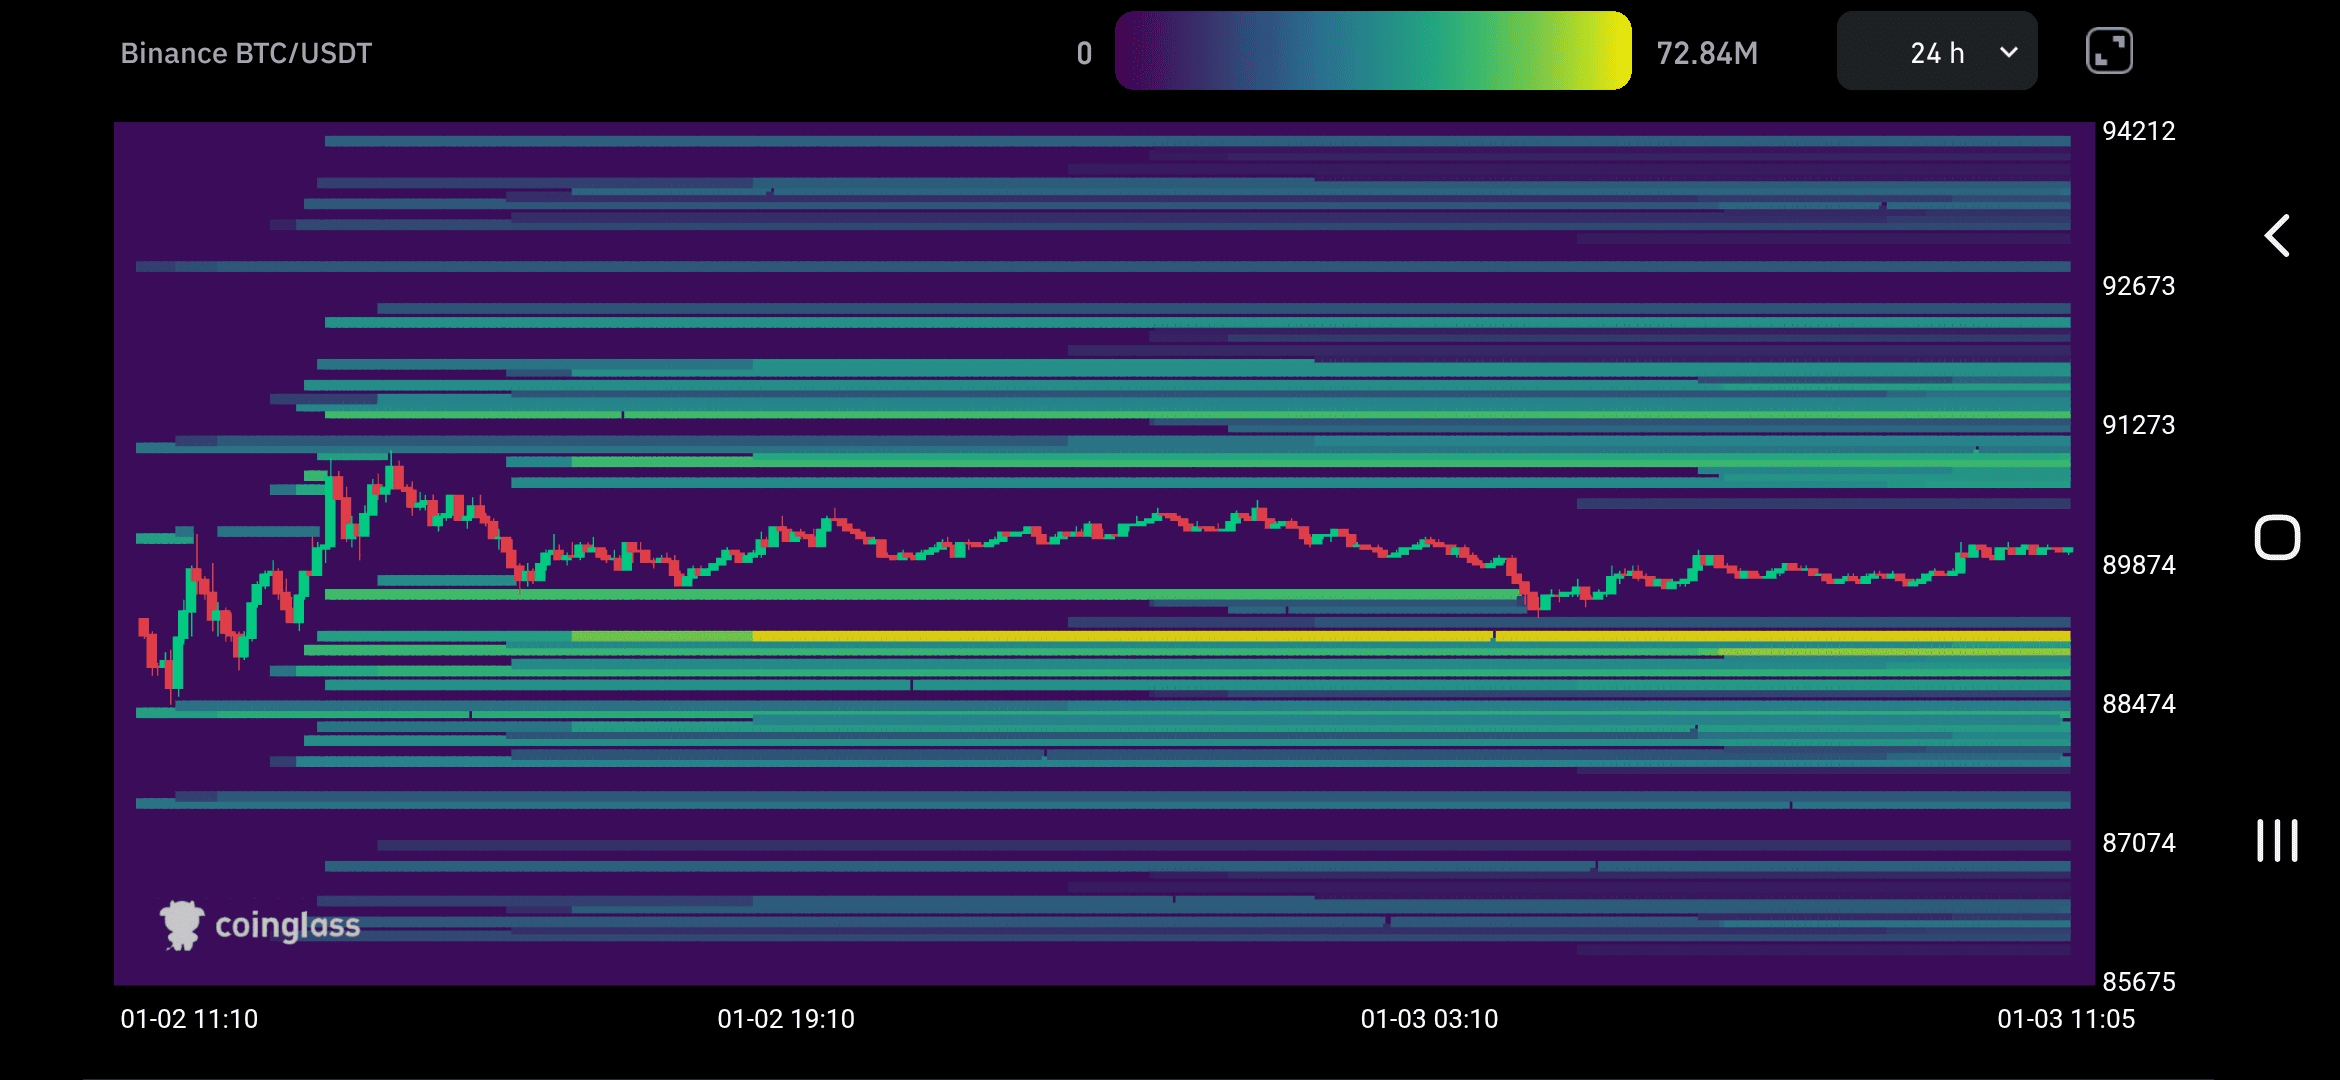
Task: Tap the 72.84M scale maximum label
Action: 1706,53
